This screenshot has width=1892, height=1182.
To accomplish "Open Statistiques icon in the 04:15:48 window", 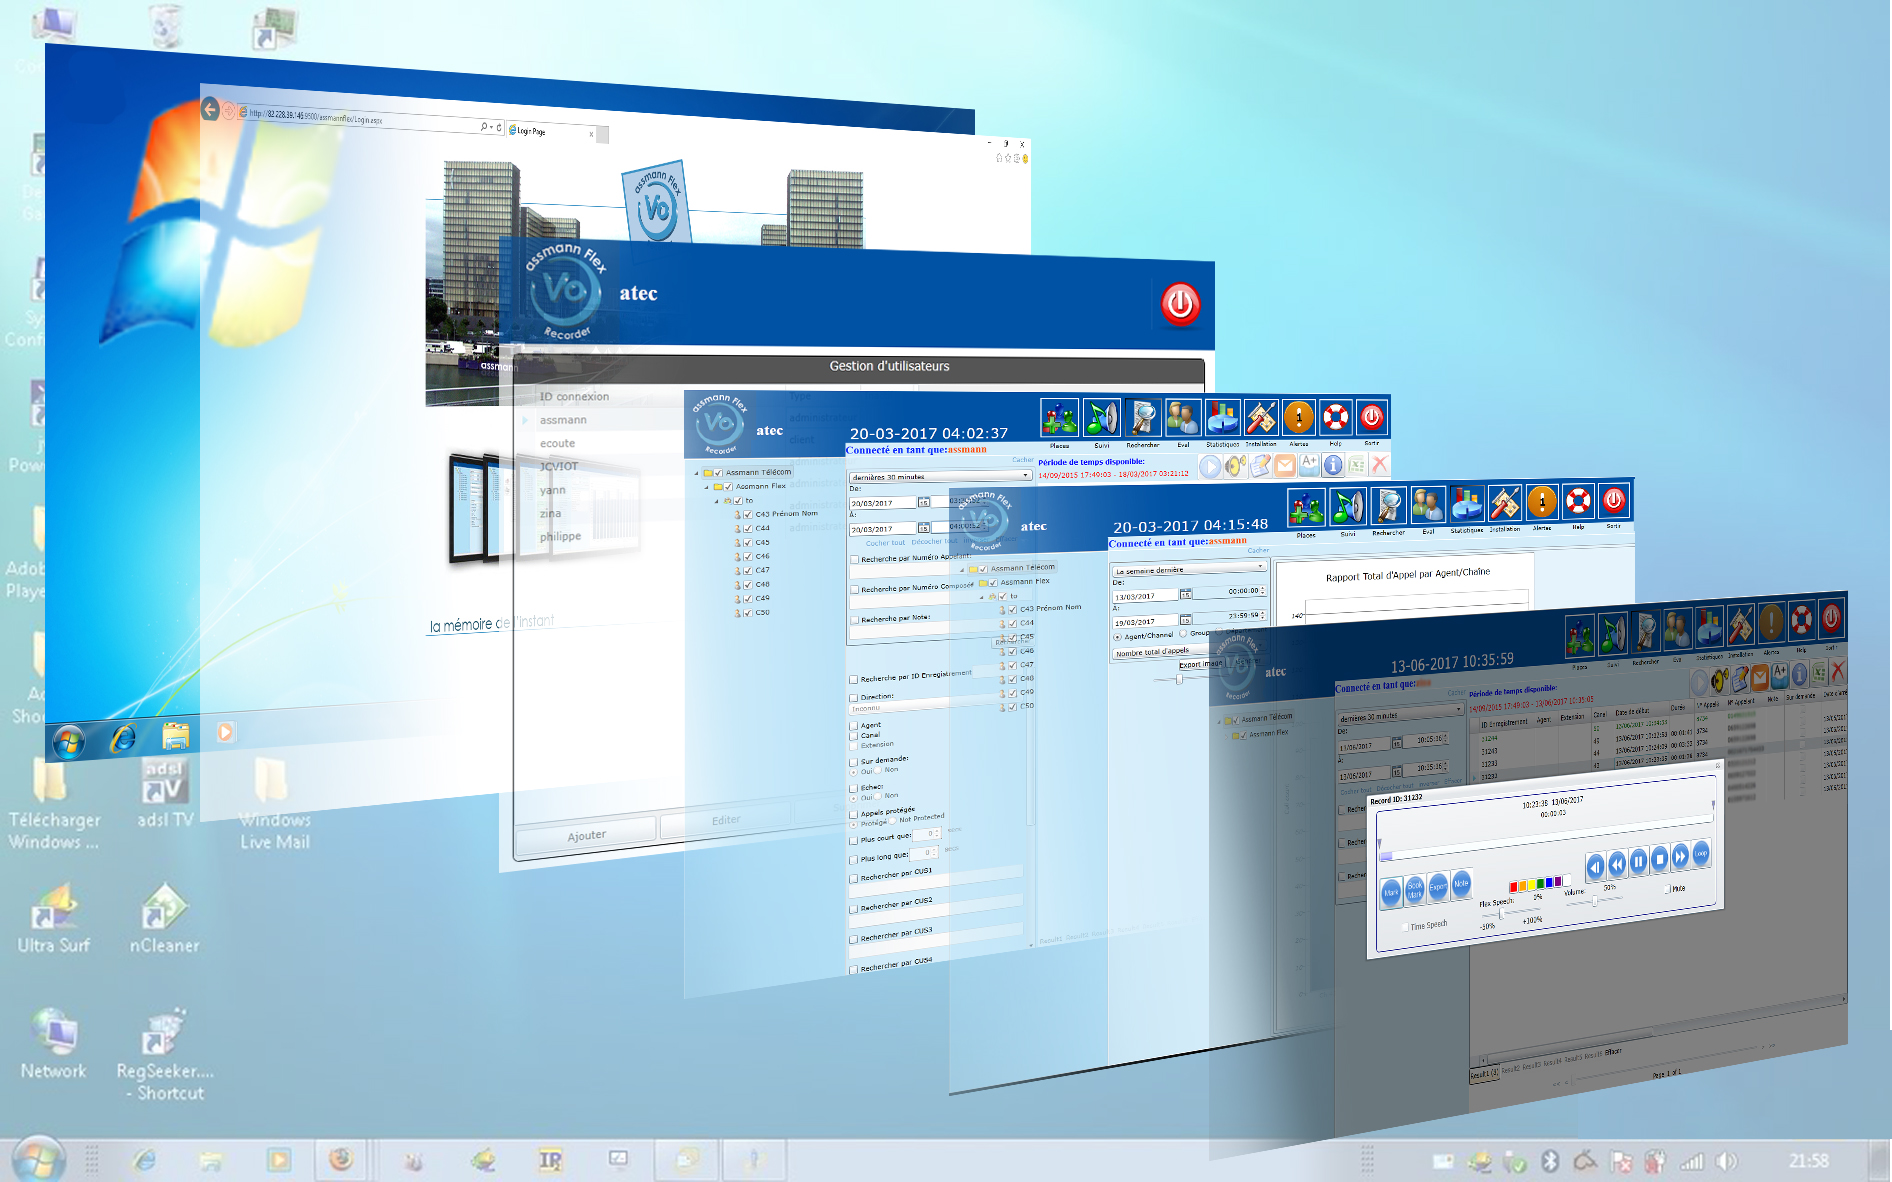I will [1467, 505].
